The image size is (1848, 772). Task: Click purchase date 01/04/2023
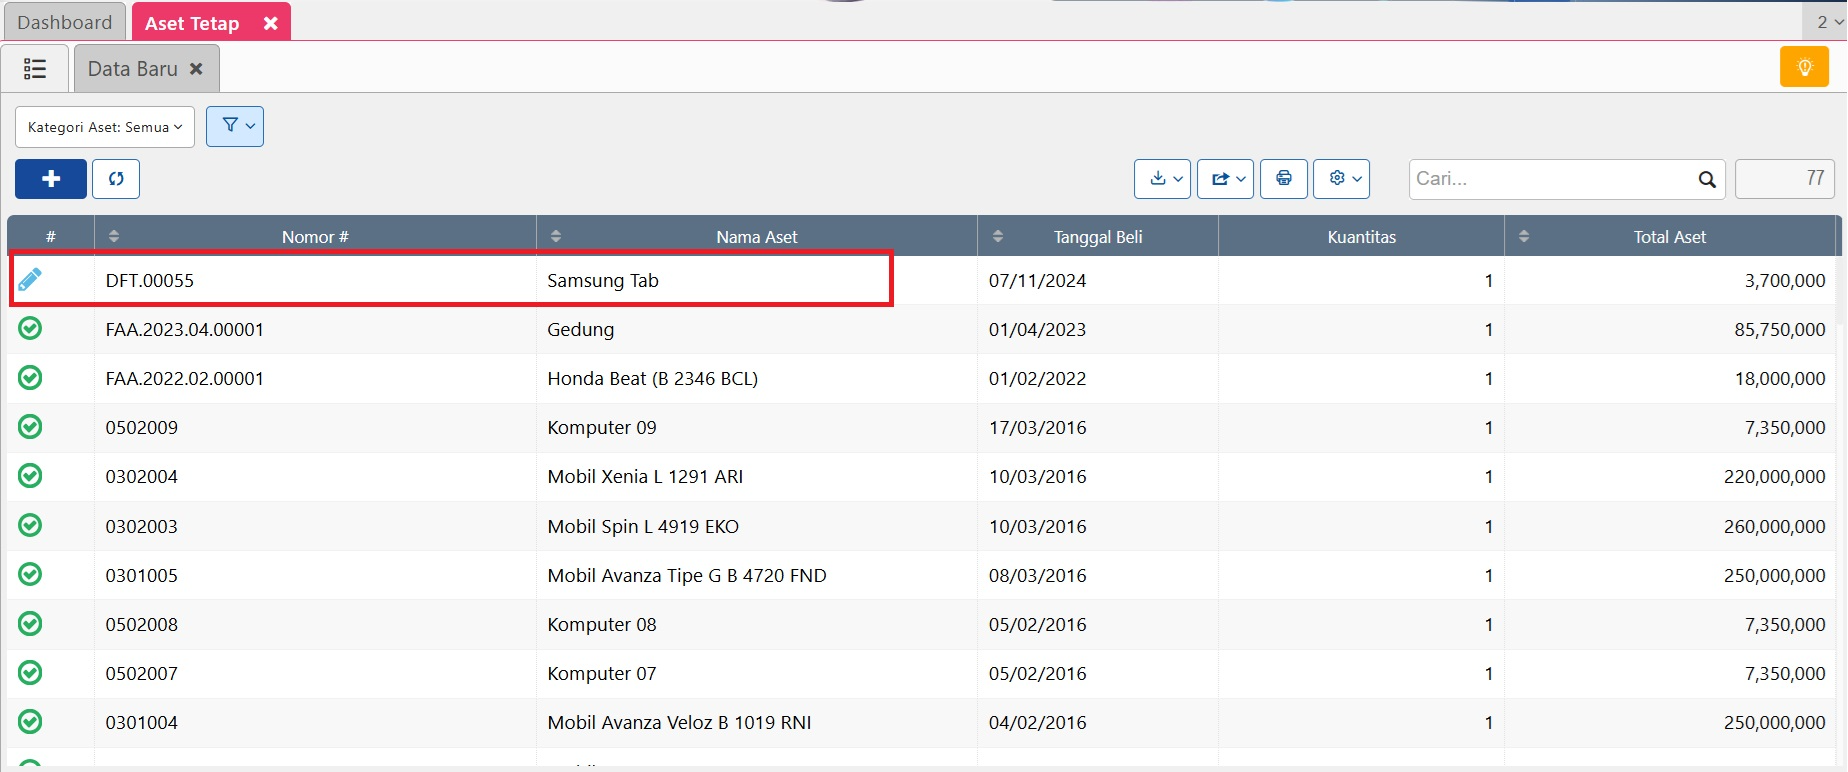[x=1037, y=330]
